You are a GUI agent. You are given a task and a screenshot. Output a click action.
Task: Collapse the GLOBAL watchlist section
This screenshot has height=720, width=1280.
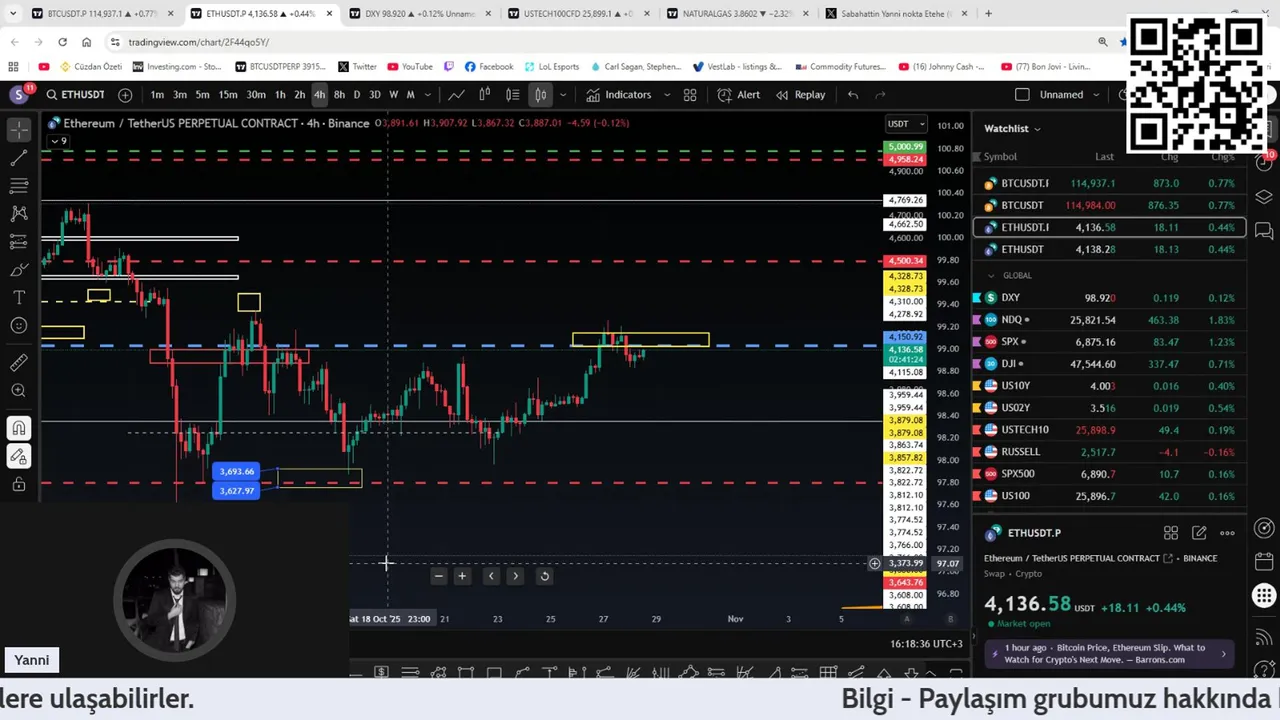[x=992, y=275]
